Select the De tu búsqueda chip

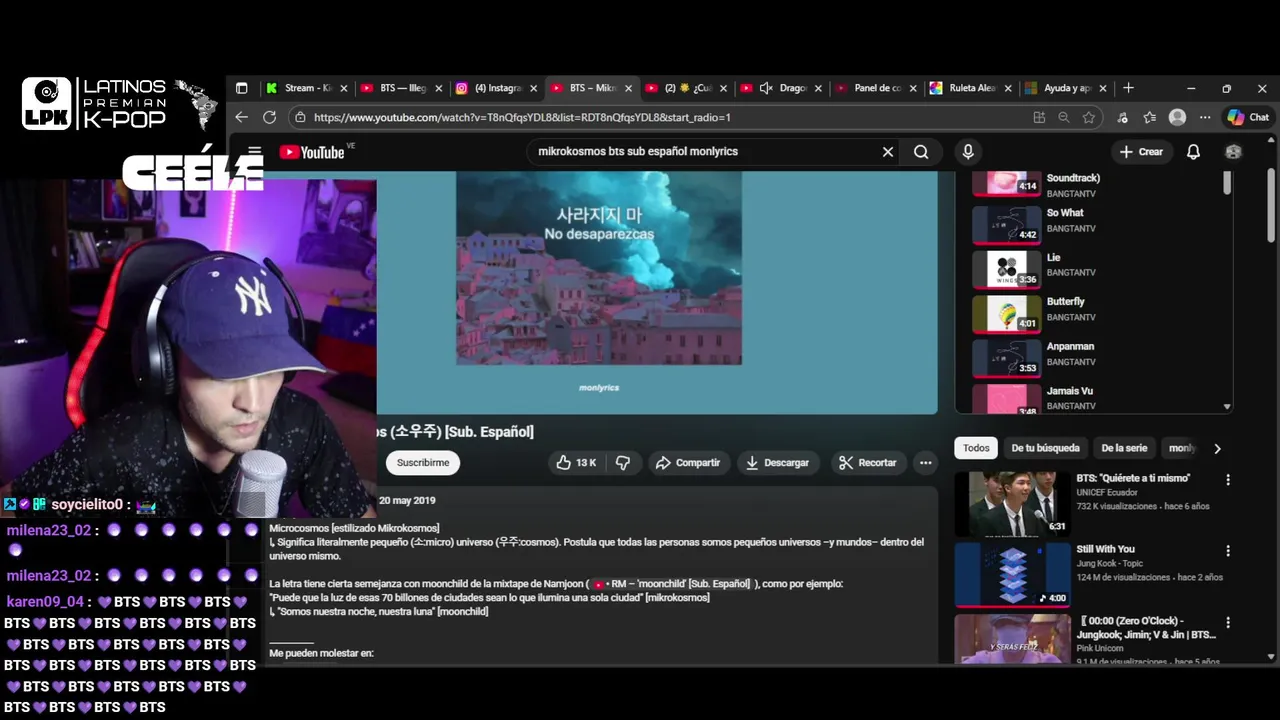pos(1045,448)
